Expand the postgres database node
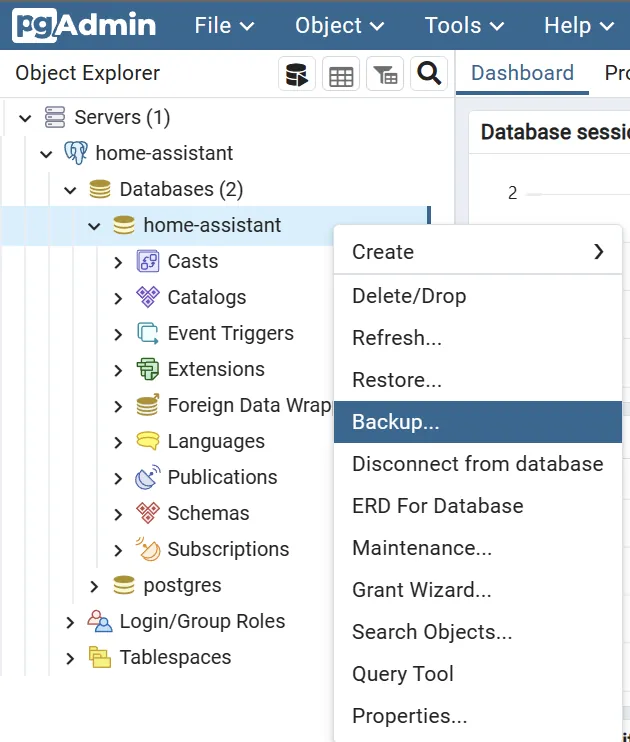This screenshot has width=630, height=742. pos(94,586)
